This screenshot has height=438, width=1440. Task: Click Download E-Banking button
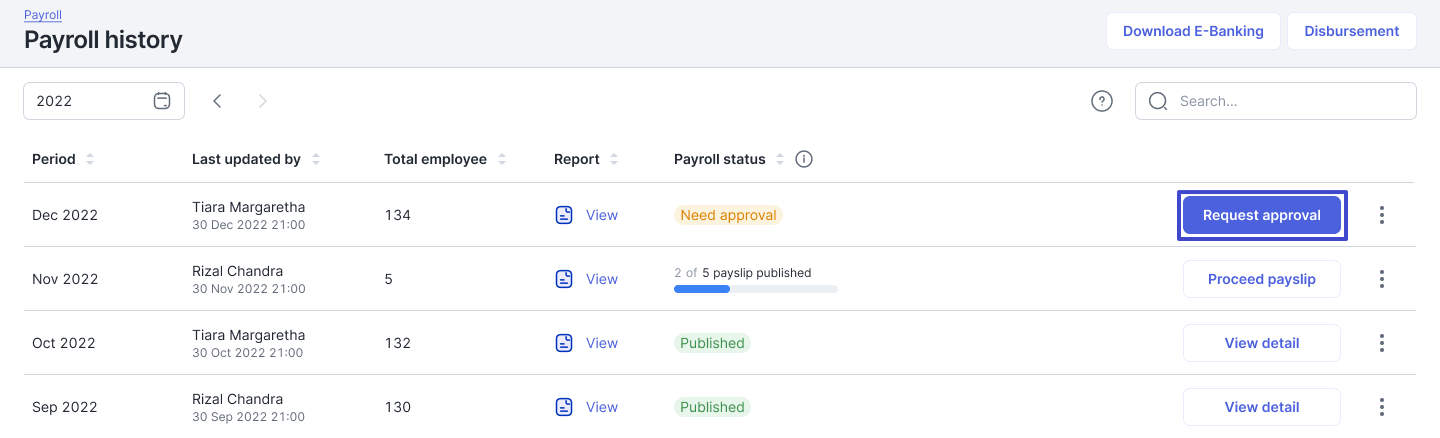point(1193,31)
